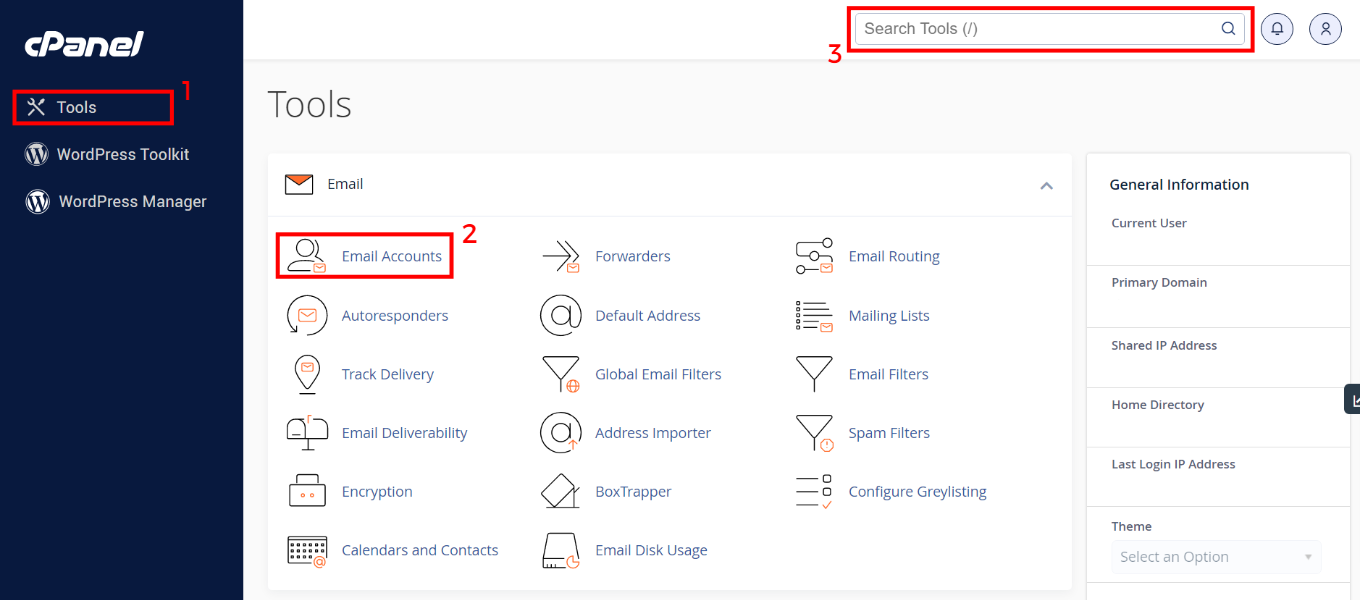Open the Forwarders tool icon

561,257
